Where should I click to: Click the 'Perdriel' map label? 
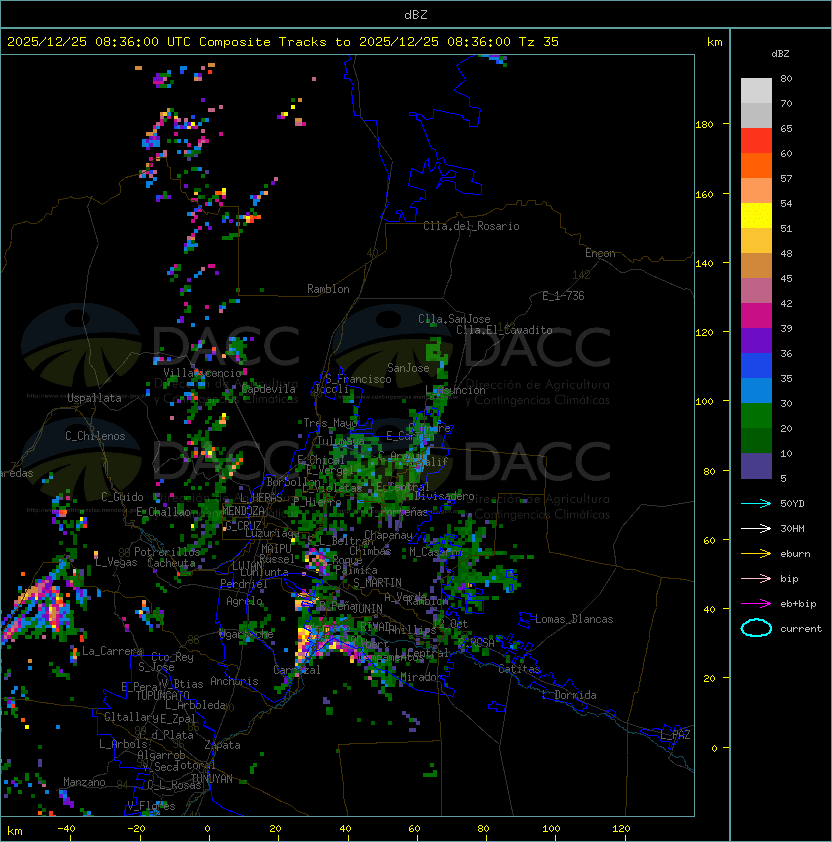[244, 584]
